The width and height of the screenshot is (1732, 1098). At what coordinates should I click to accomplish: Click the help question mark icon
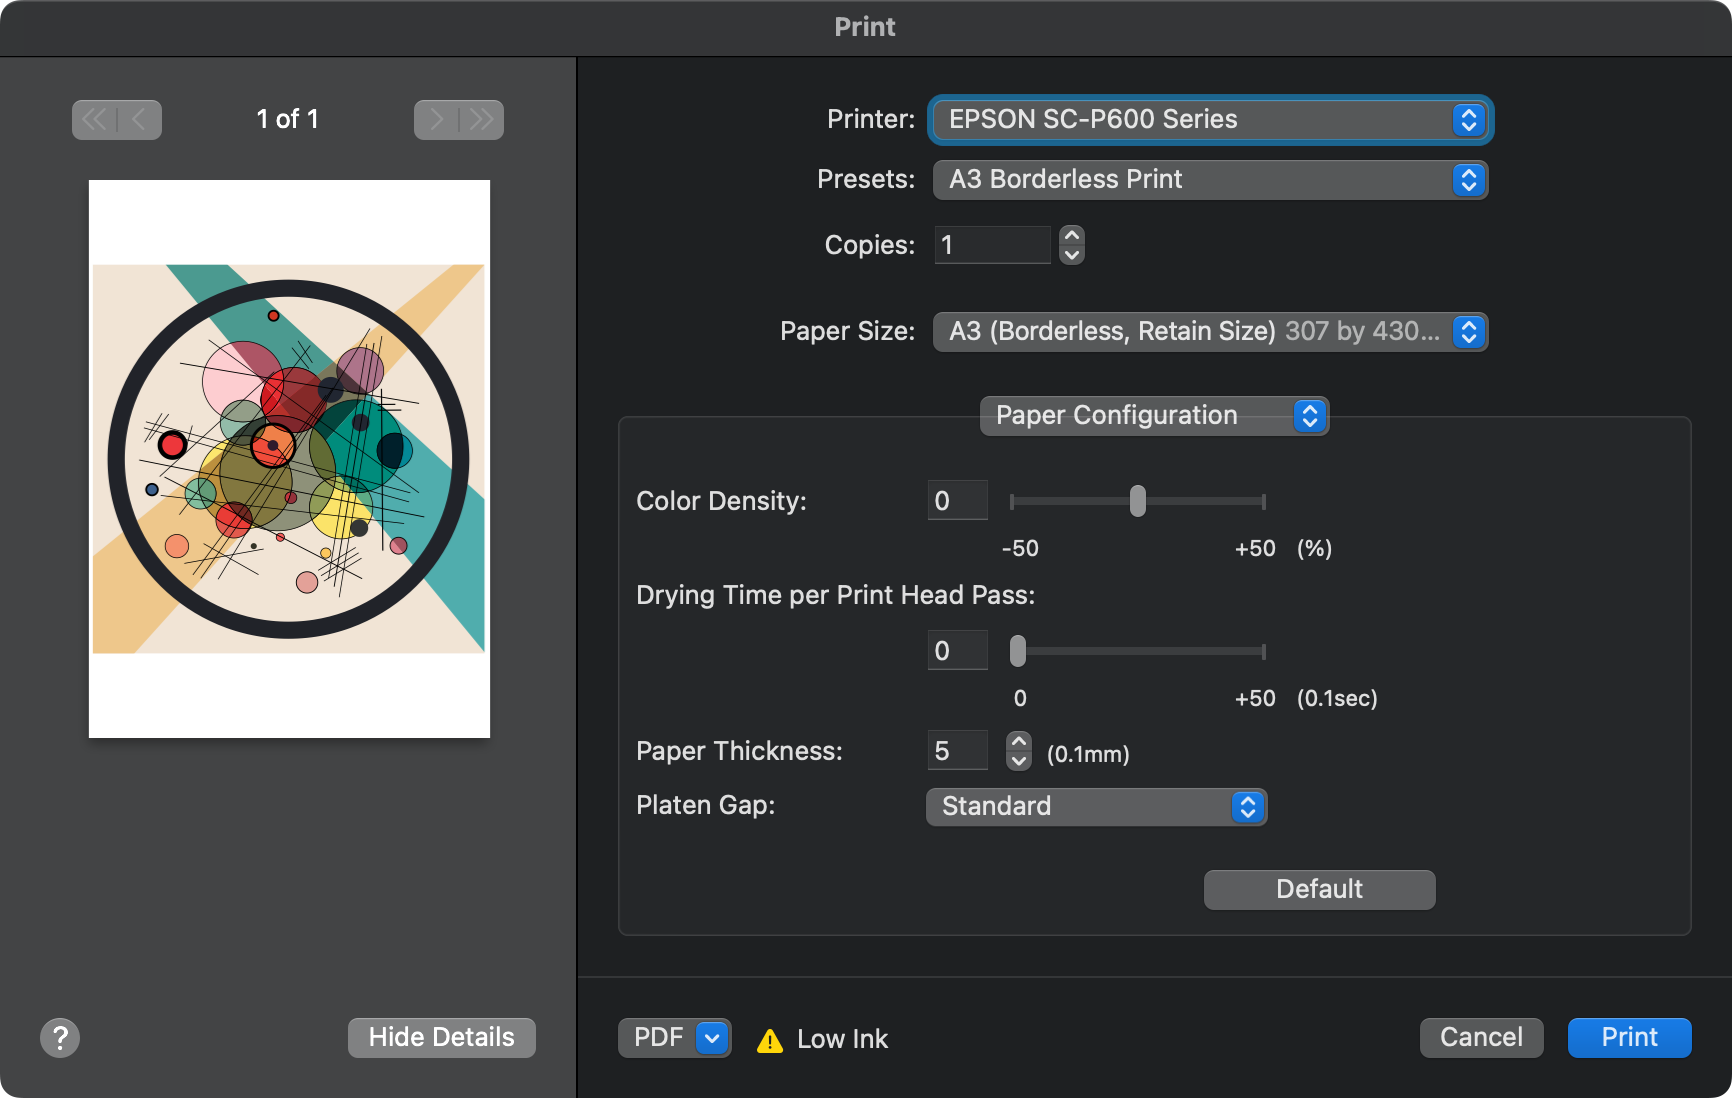point(60,1038)
